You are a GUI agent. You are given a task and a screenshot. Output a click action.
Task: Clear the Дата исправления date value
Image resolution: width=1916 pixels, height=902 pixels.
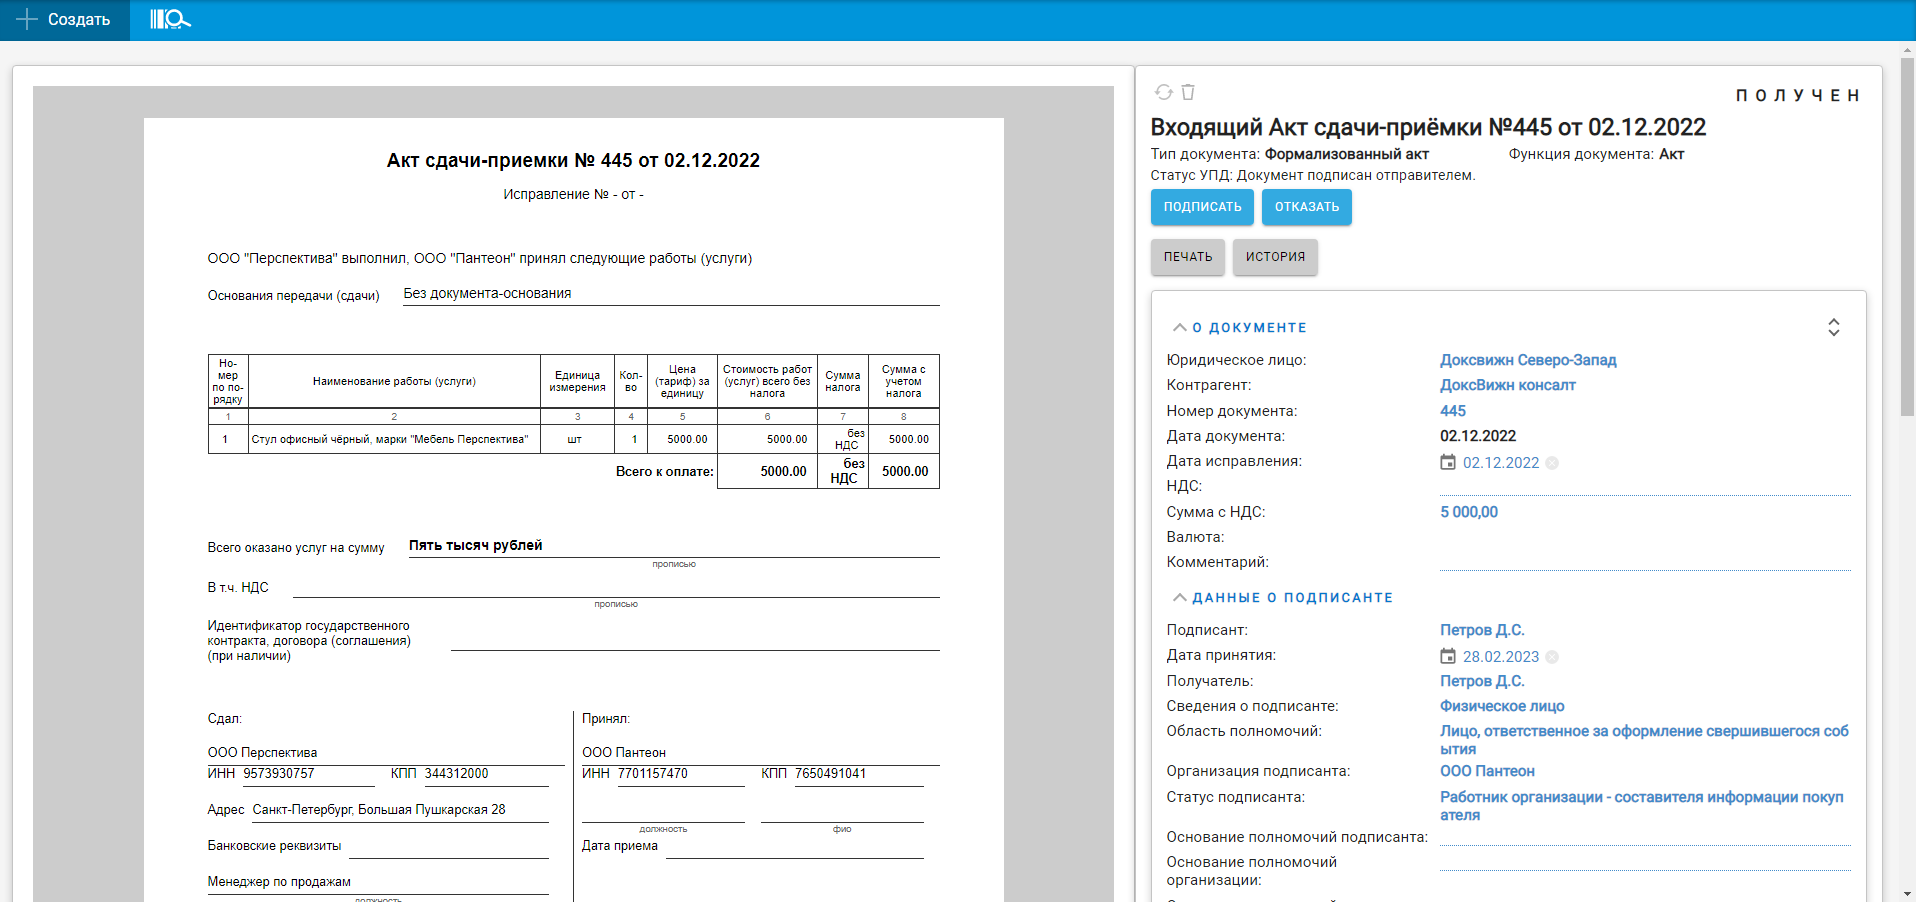[1552, 463]
